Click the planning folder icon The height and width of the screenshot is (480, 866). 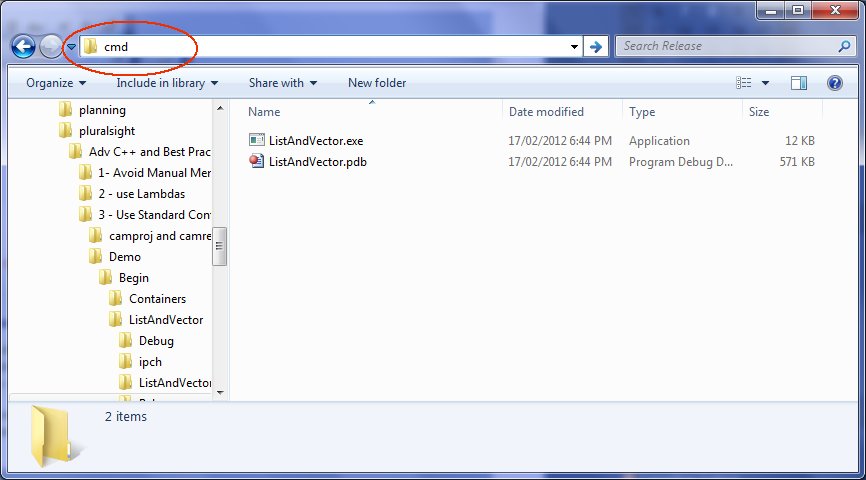tap(66, 109)
